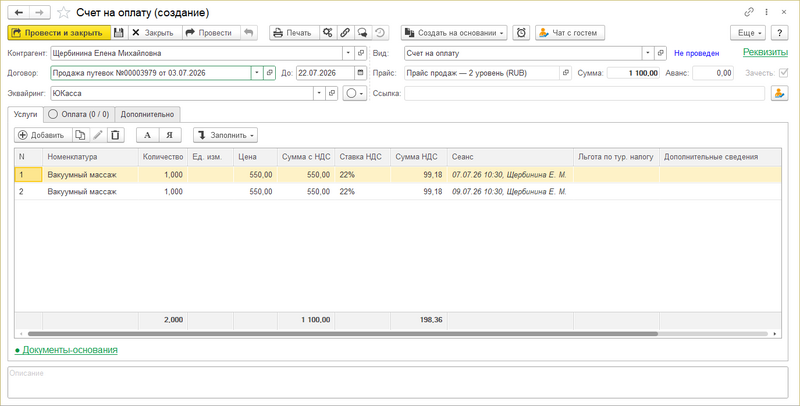The image size is (800, 406).
Task: Save document with the floppy disk icon
Action: pyautogui.click(x=119, y=33)
